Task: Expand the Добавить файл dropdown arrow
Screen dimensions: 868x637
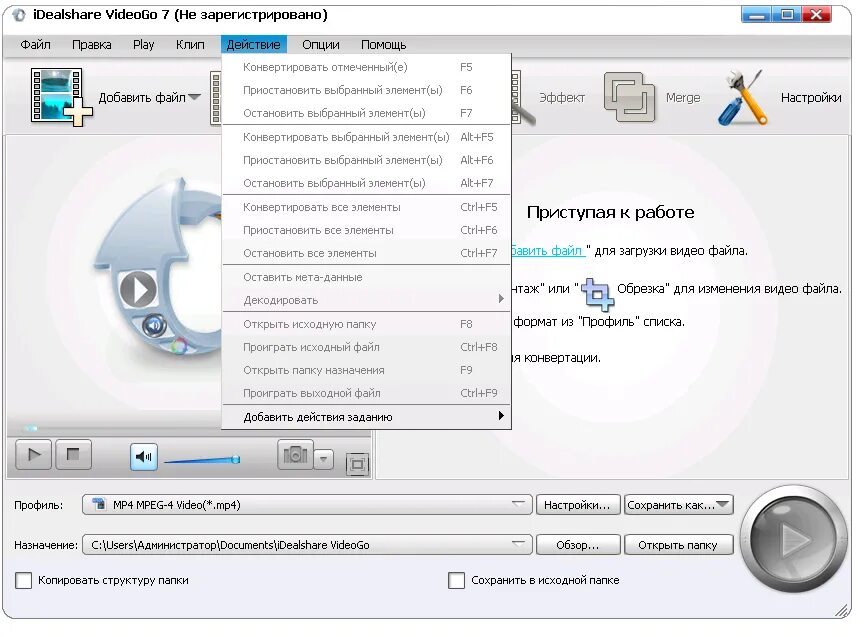Action: [194, 97]
